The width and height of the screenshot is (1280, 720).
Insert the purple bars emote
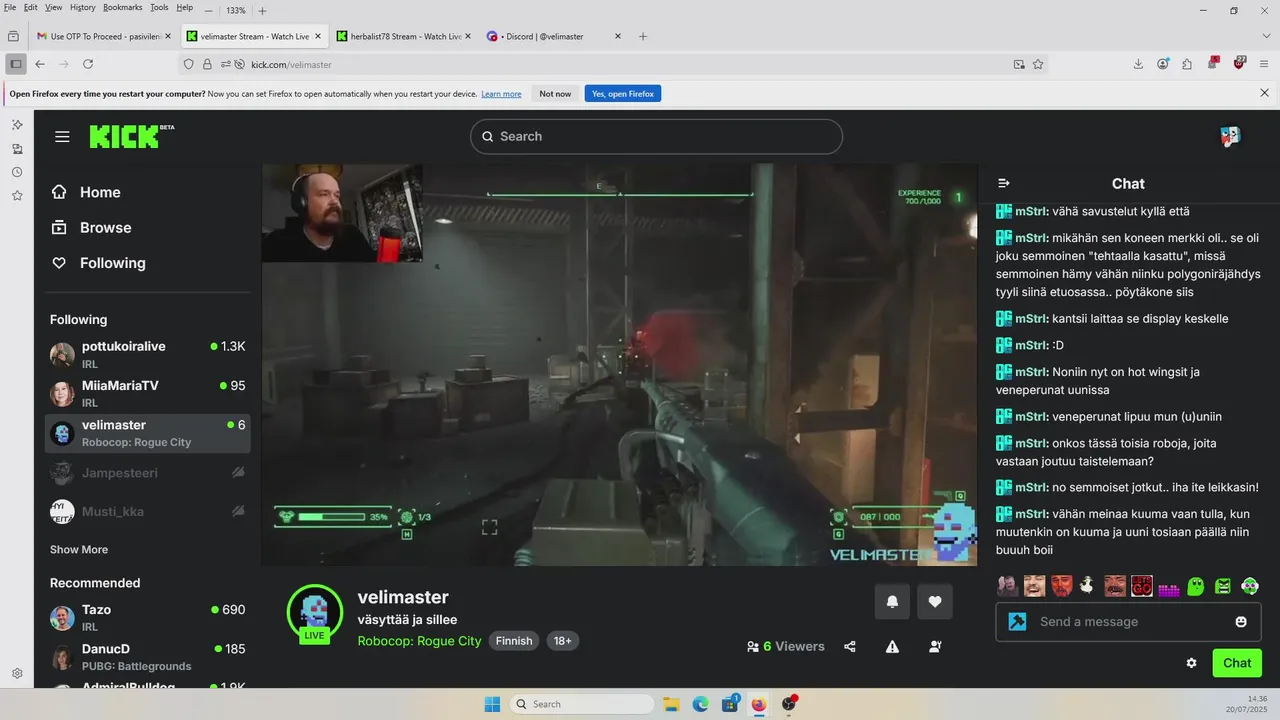pos(1169,588)
